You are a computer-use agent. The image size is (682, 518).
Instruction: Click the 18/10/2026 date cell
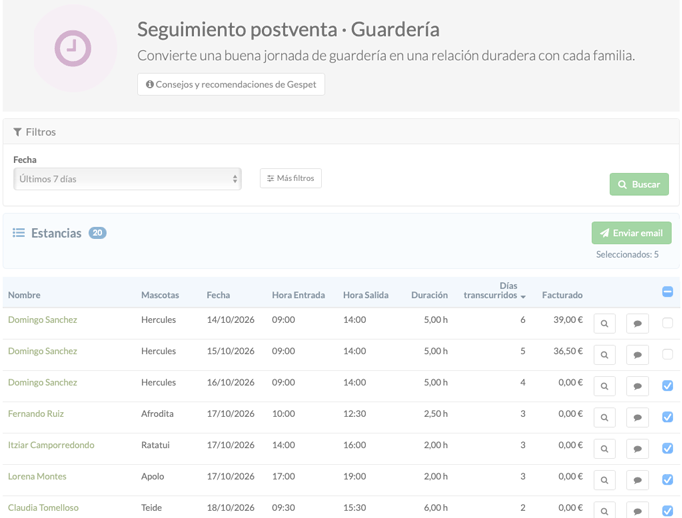(x=231, y=508)
